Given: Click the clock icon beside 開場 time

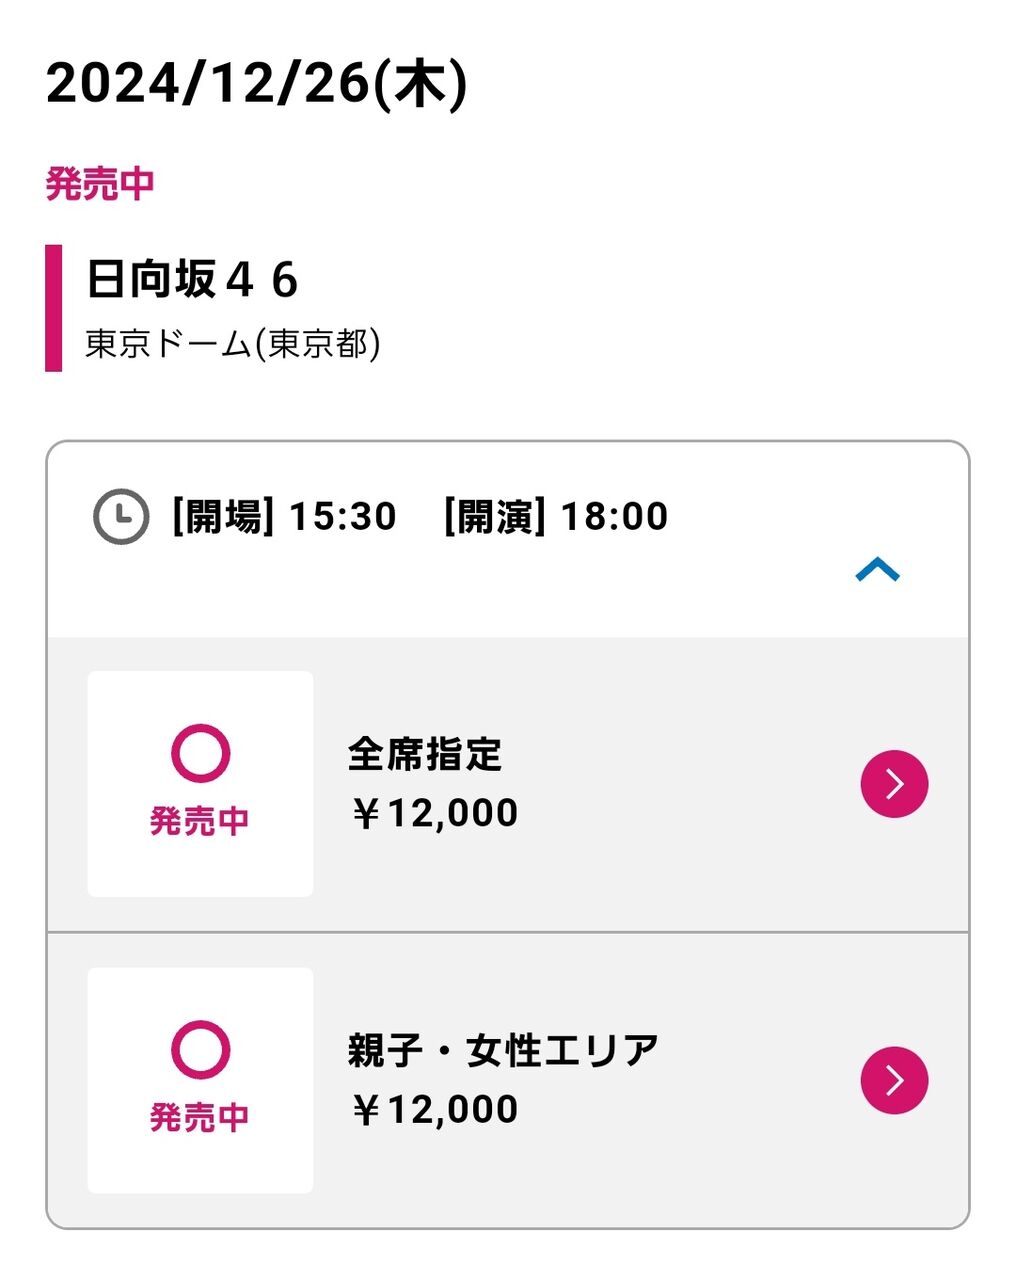Looking at the screenshot, I should 121,517.
